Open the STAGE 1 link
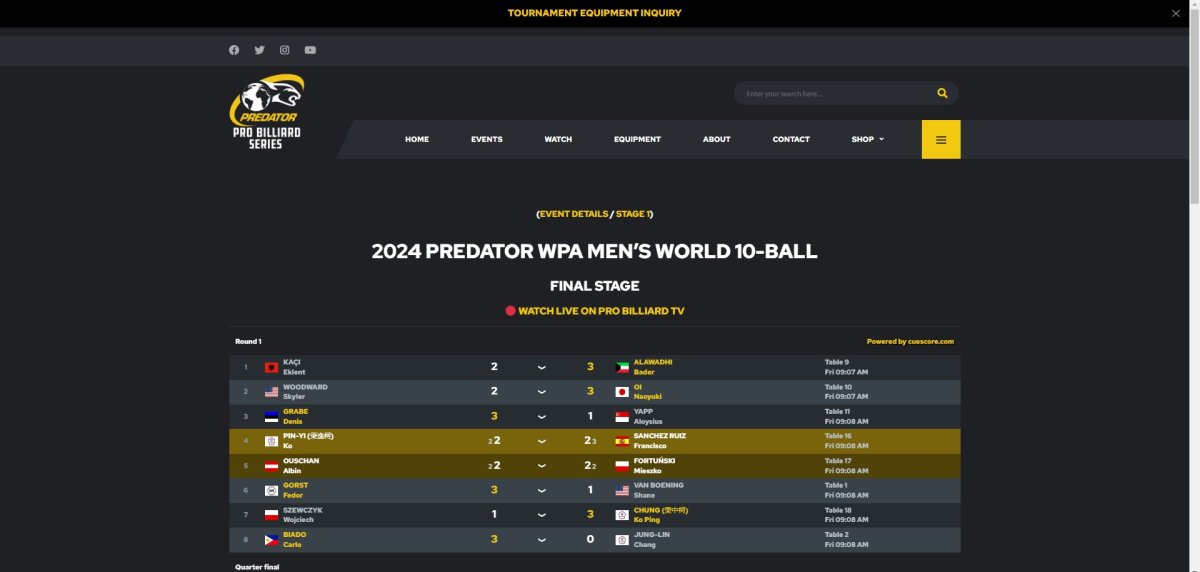This screenshot has height=572, width=1200. (x=633, y=214)
